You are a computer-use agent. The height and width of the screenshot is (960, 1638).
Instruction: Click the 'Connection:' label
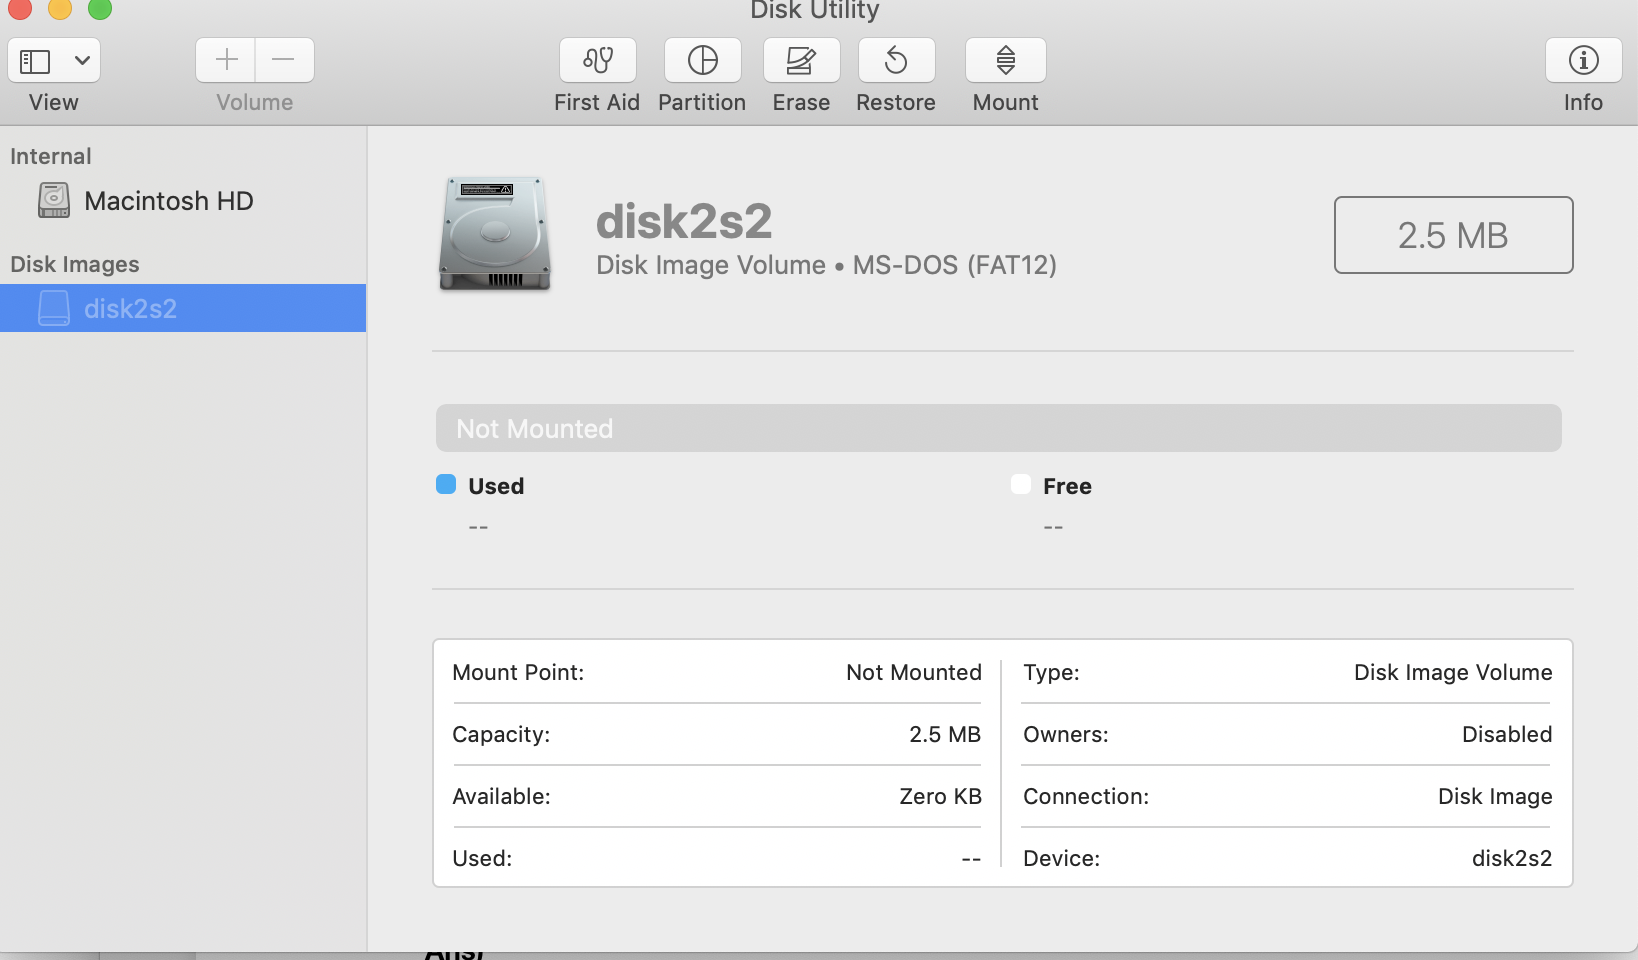click(1086, 796)
